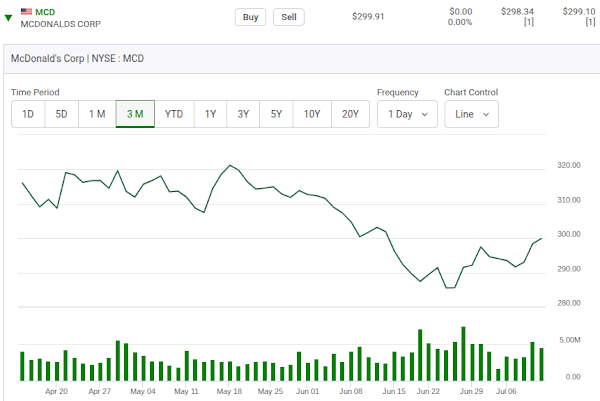Click the Jun 15 date axis label
Image resolution: width=600 pixels, height=401 pixels.
coord(394,391)
